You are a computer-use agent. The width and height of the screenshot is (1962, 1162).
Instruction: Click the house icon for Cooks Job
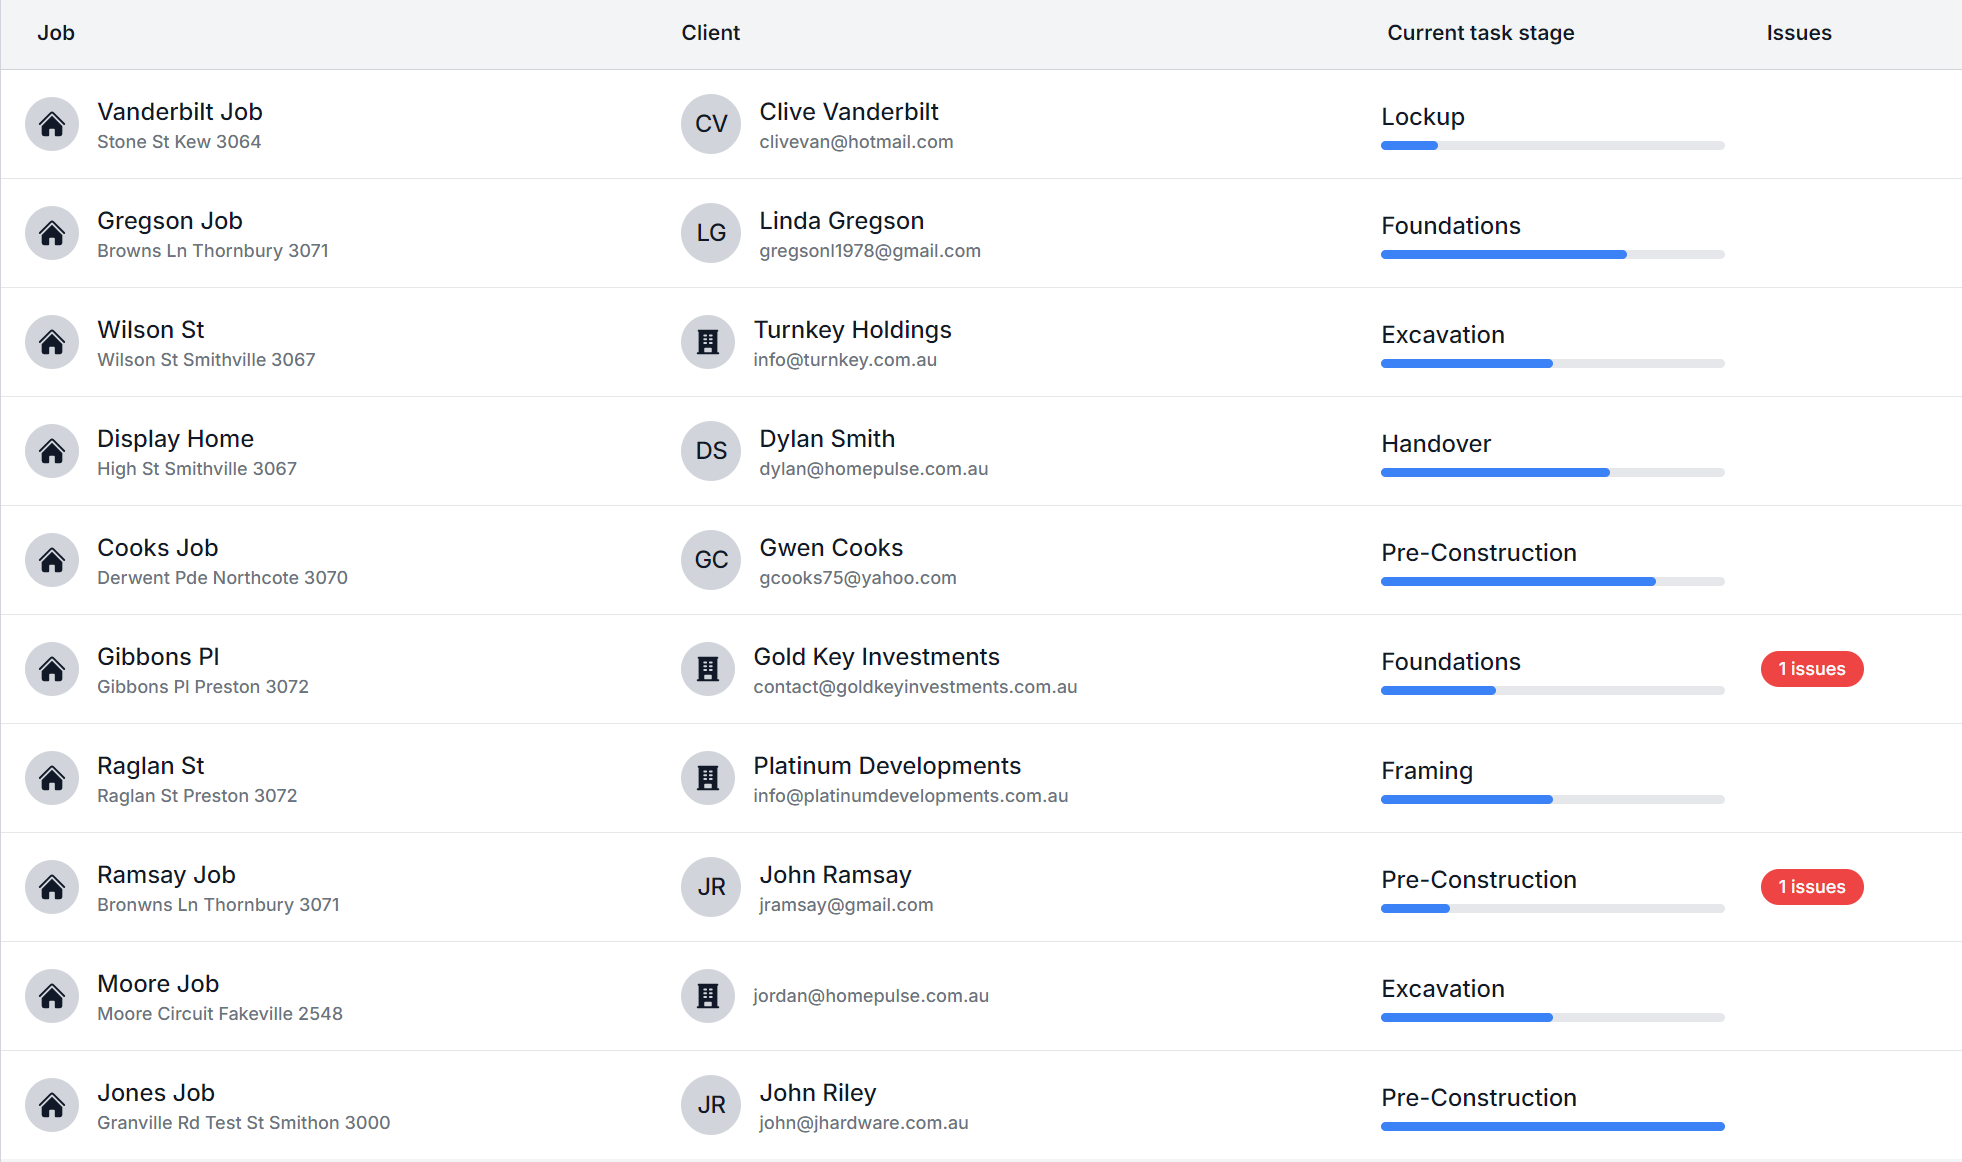coord(52,560)
